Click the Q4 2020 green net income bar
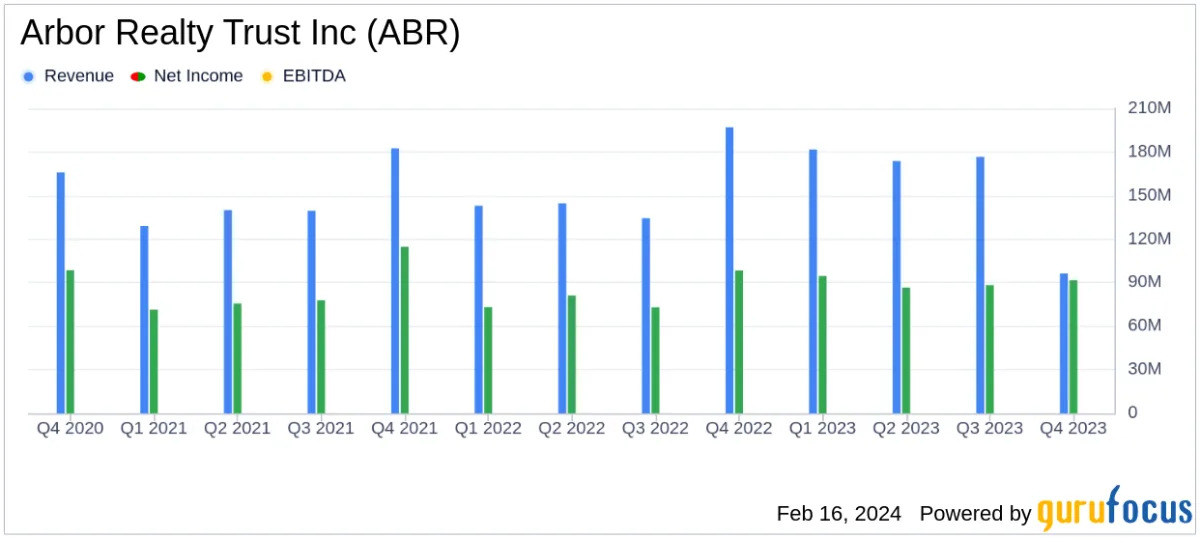The height and width of the screenshot is (538, 1200). pos(70,341)
